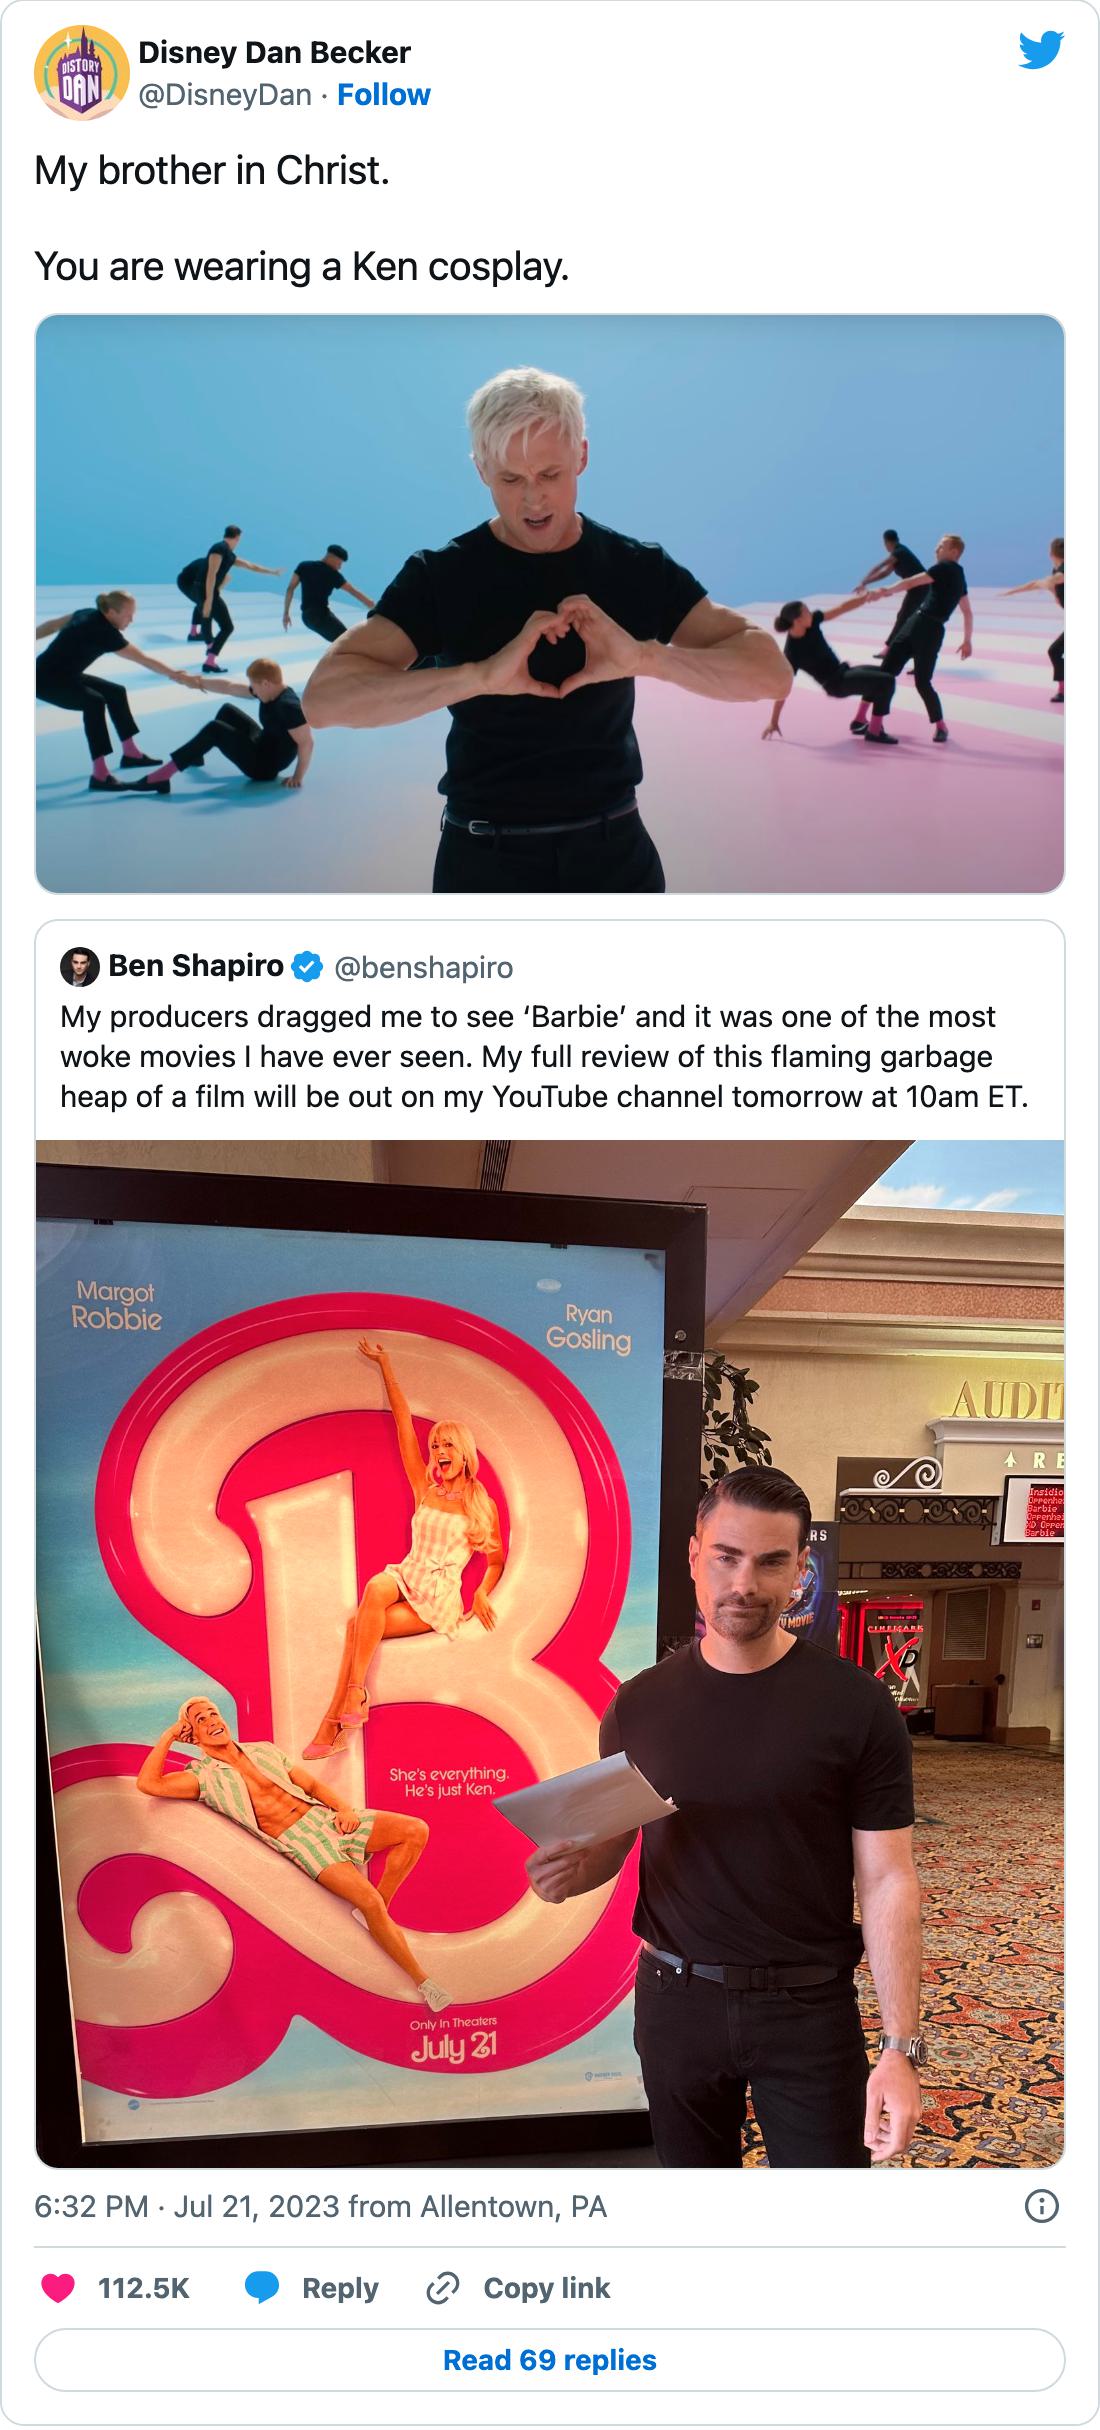
Task: Click the quoted tweet's verified badge
Action: (x=307, y=967)
